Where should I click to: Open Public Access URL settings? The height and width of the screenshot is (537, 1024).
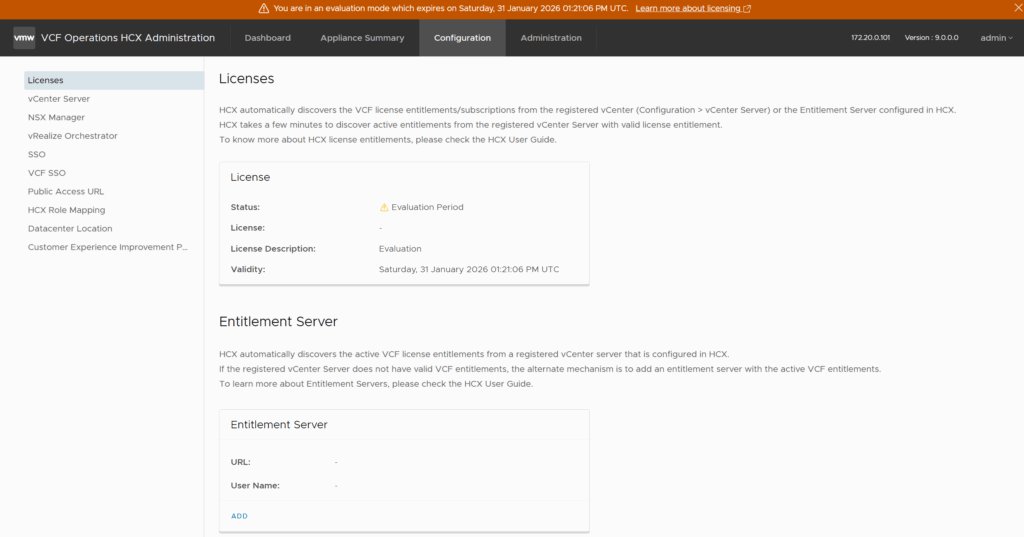[x=66, y=191]
